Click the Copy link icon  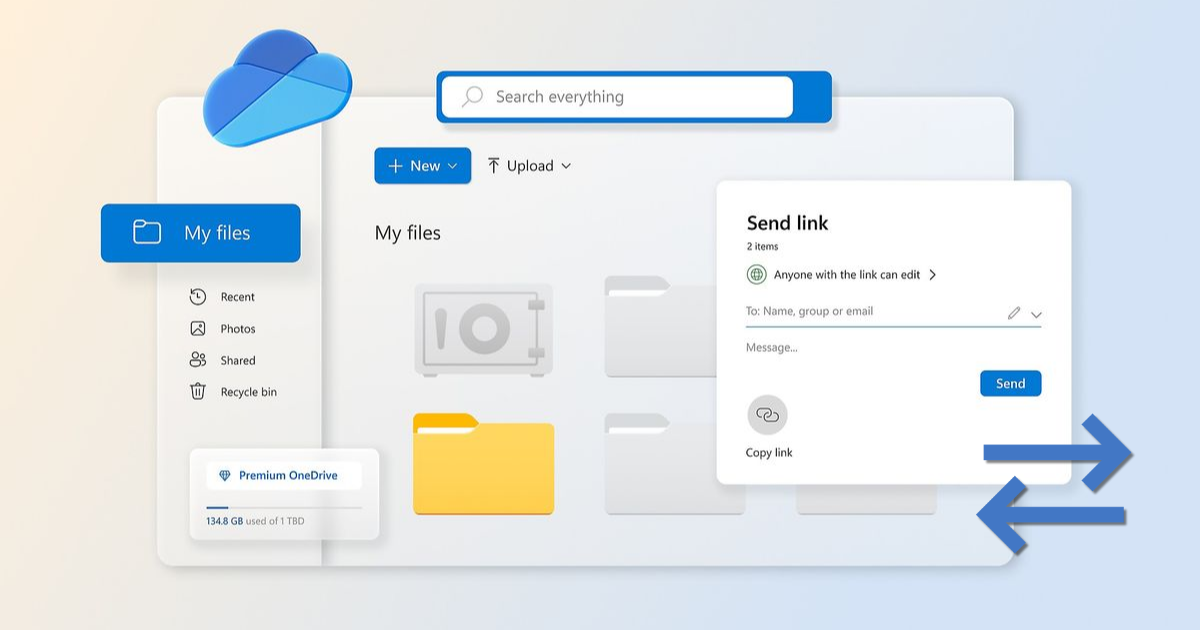[x=767, y=413]
